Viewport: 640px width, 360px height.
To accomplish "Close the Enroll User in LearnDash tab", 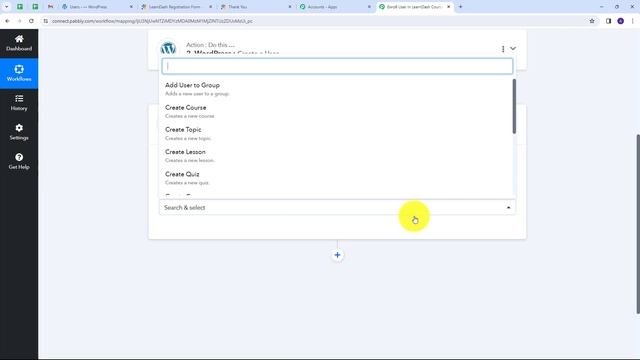I will 449,7.
